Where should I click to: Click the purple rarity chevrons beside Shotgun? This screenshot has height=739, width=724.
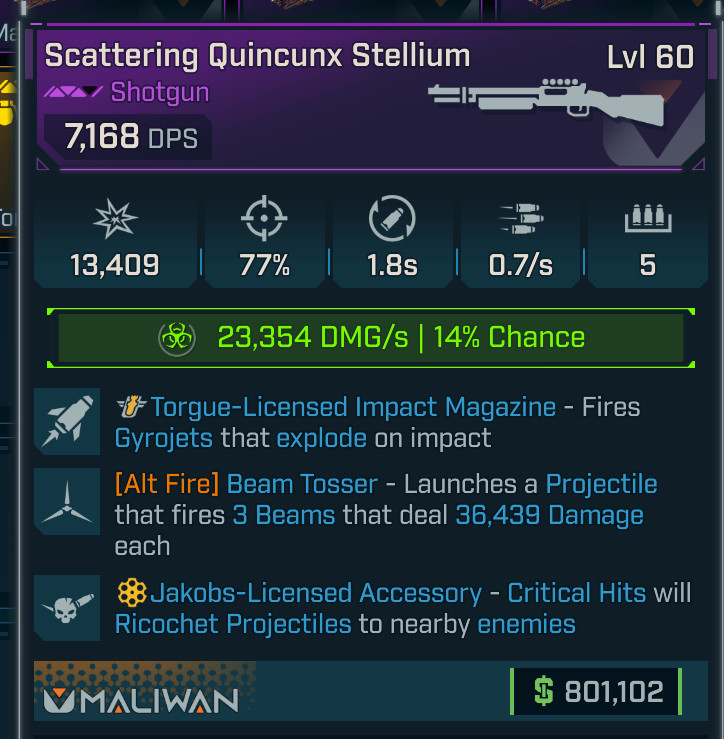click(x=74, y=91)
